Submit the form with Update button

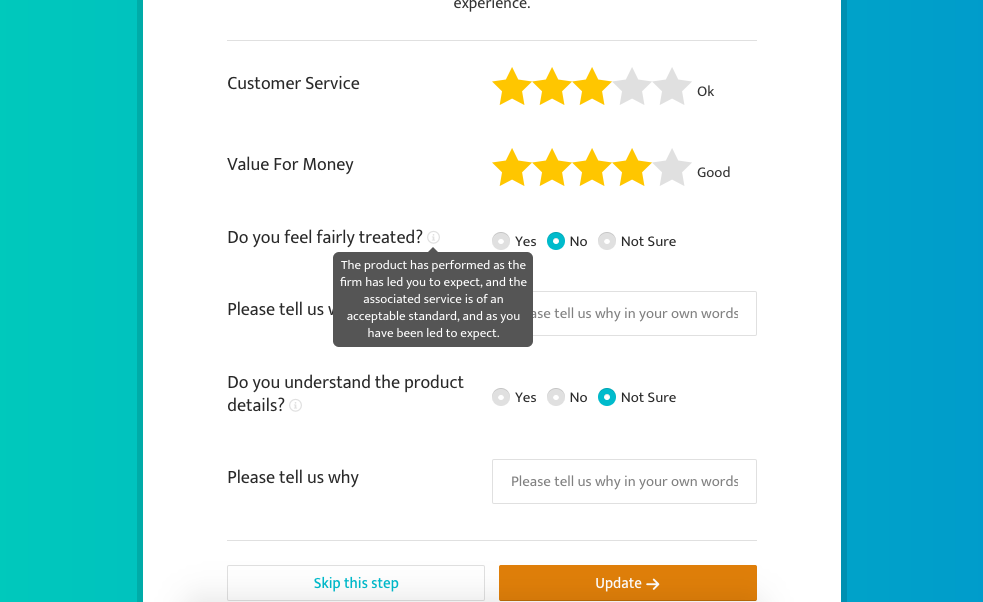(628, 583)
